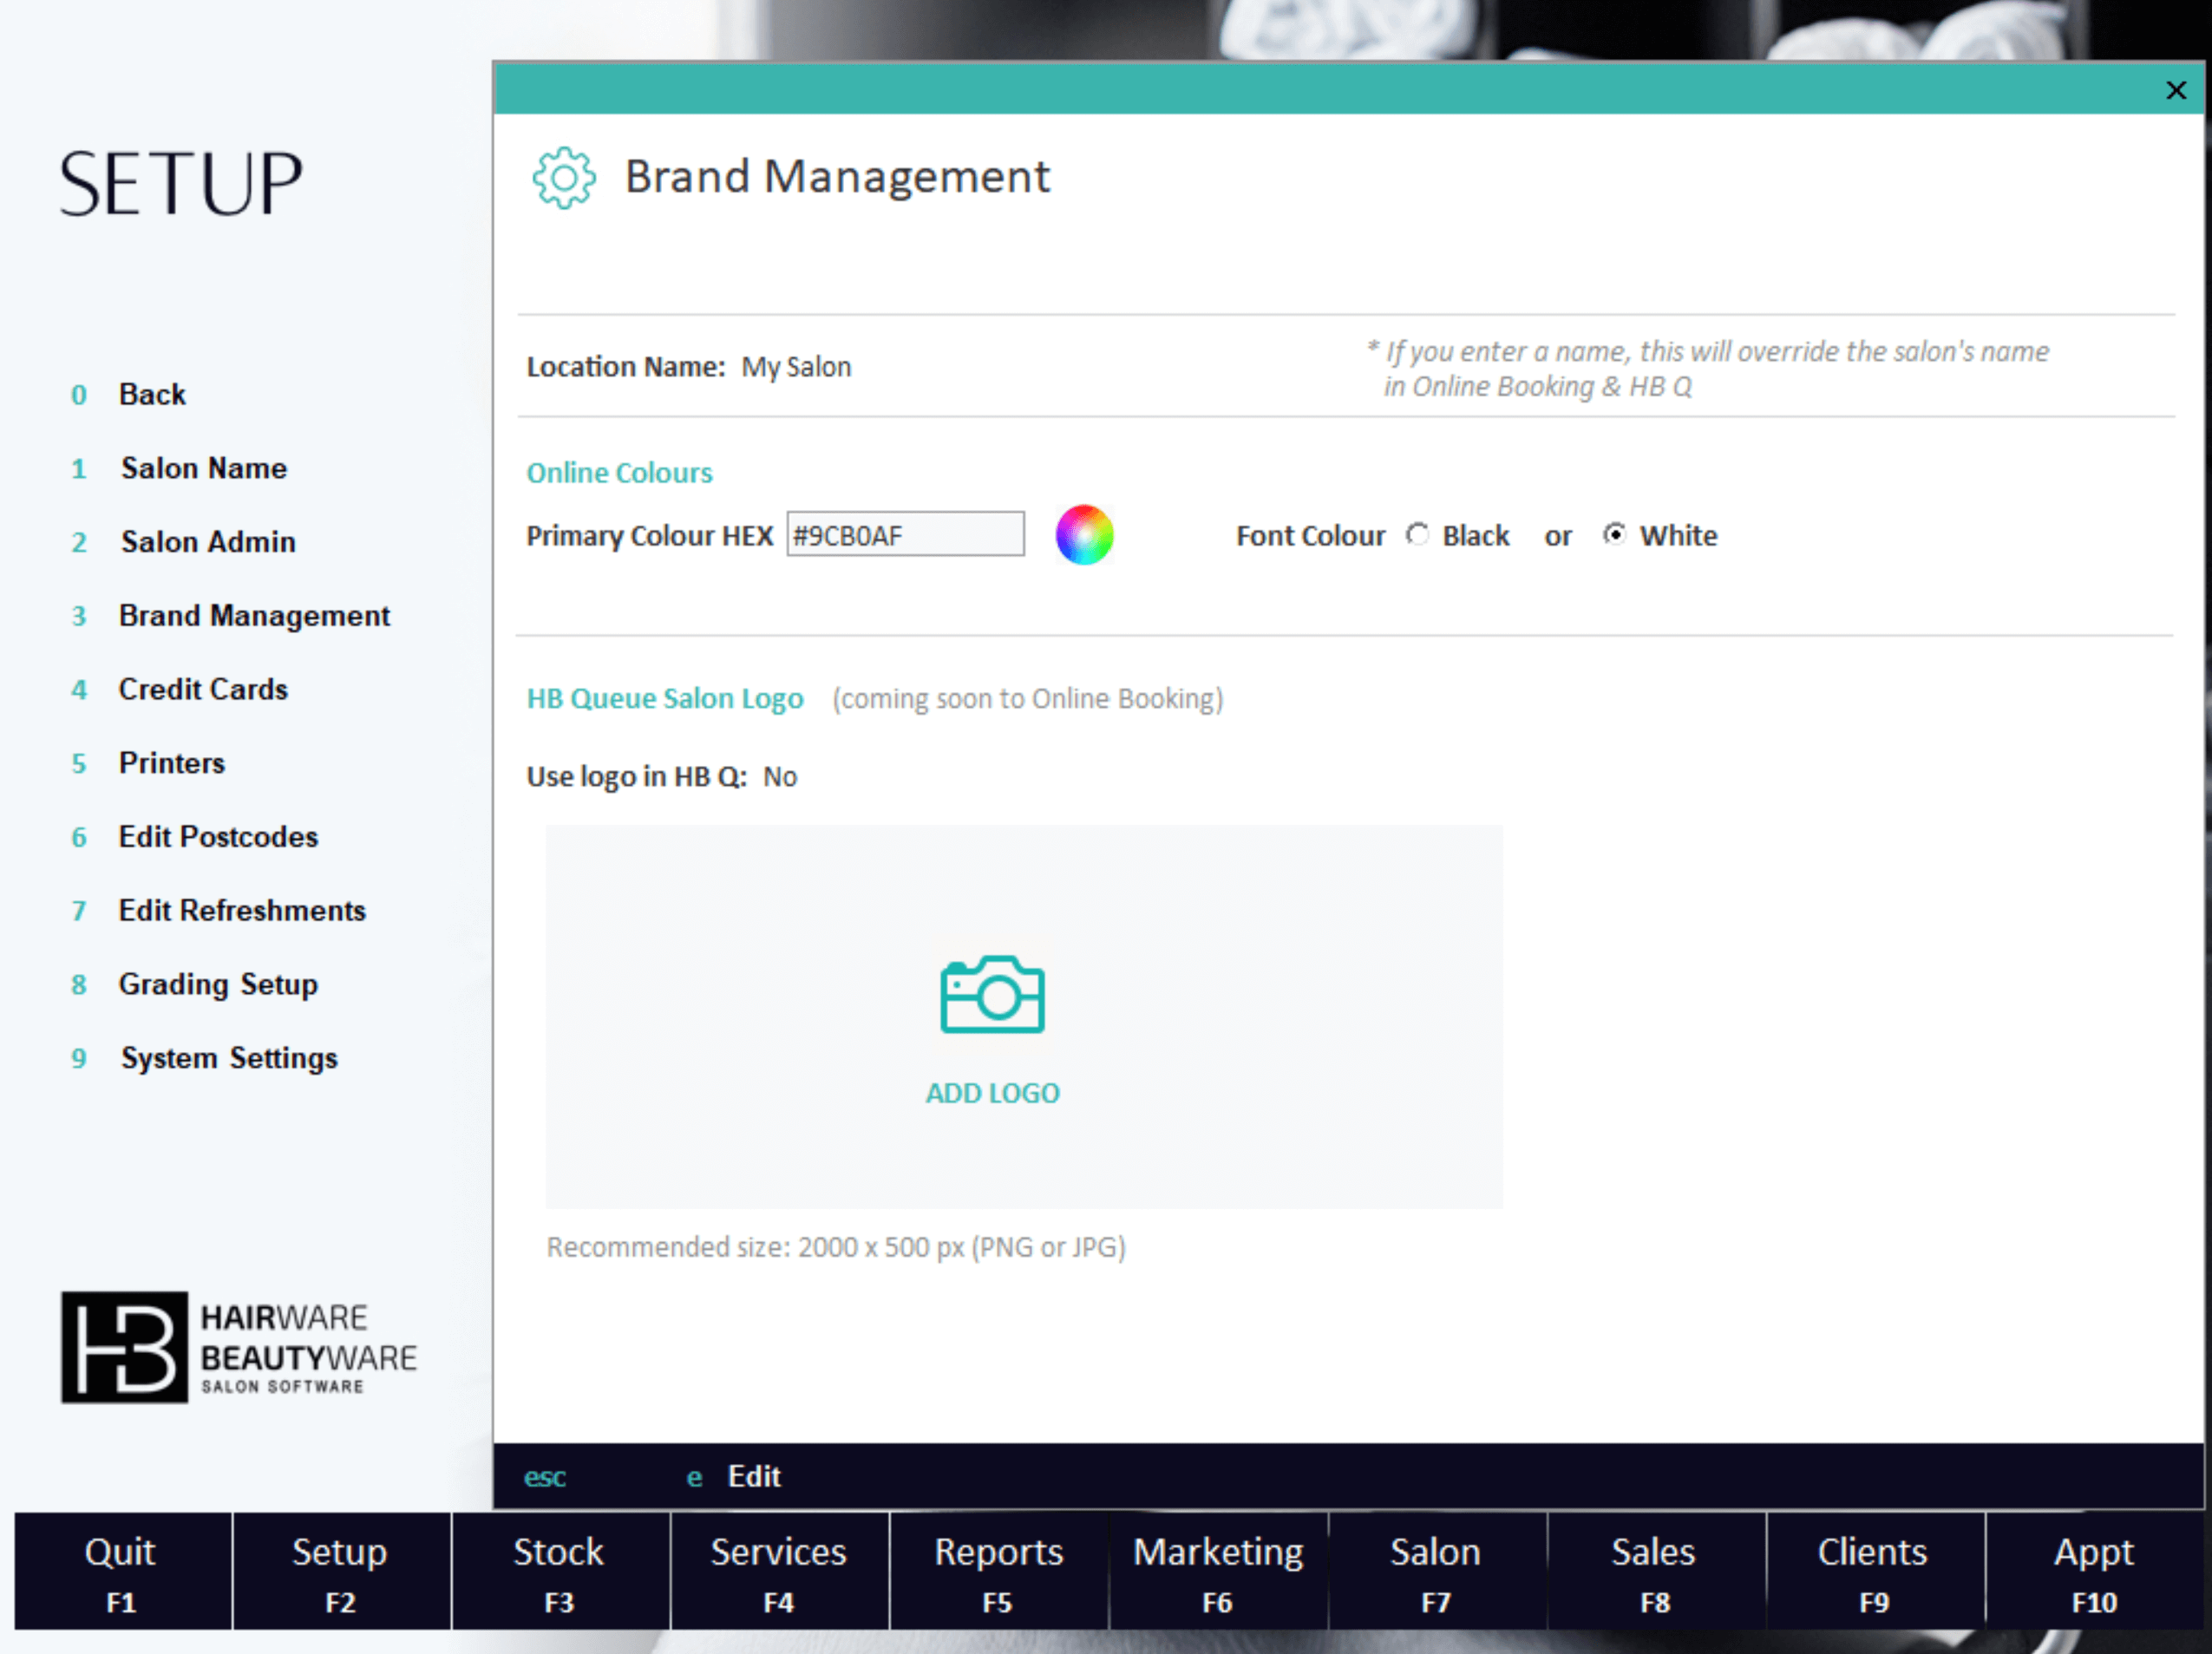Select White font colour
Viewport: 2212px width, 1654px height.
tap(1617, 534)
